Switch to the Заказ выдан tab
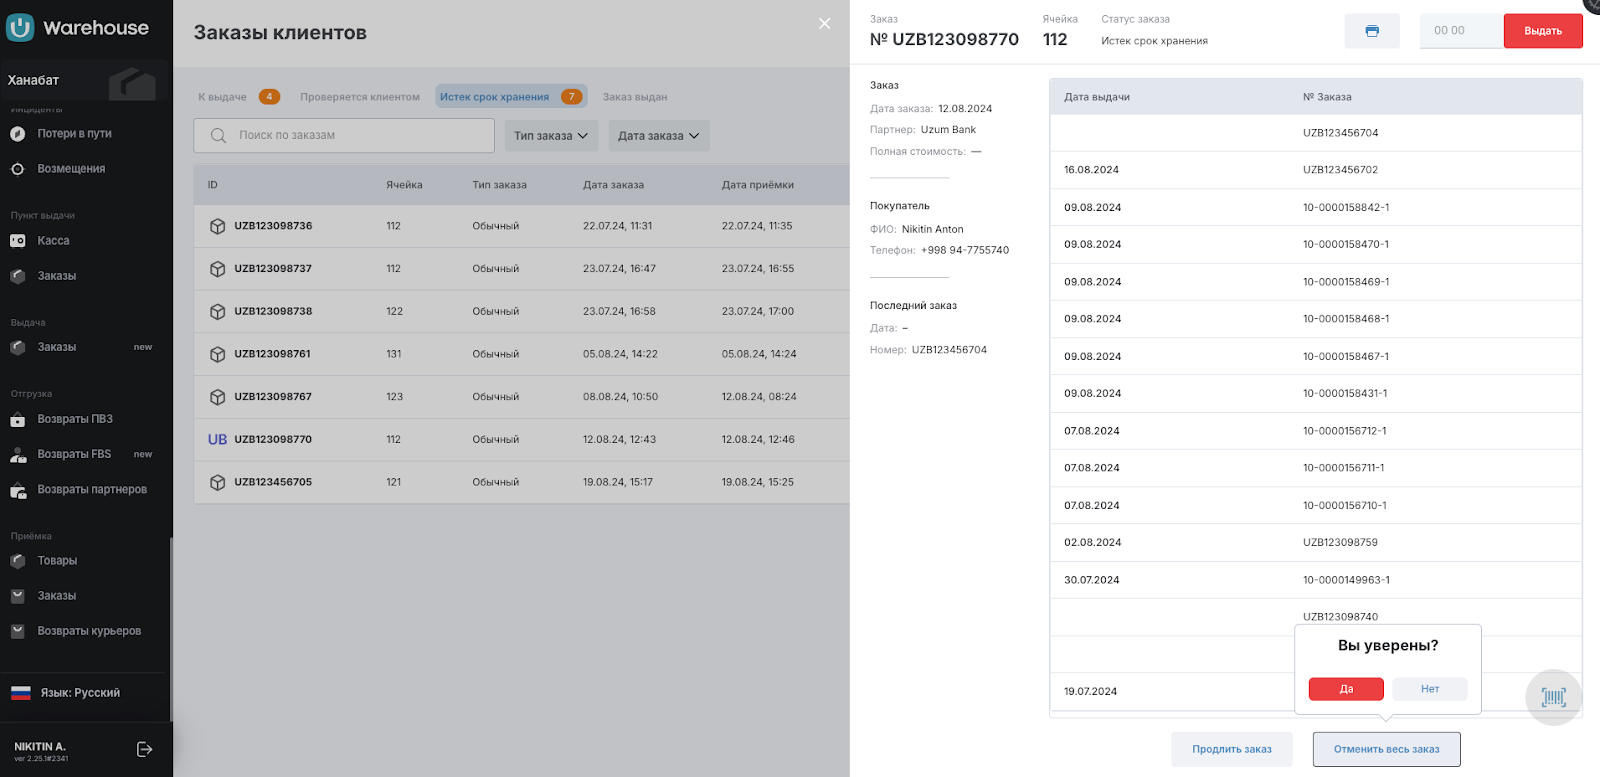Image resolution: width=1600 pixels, height=777 pixels. click(635, 97)
